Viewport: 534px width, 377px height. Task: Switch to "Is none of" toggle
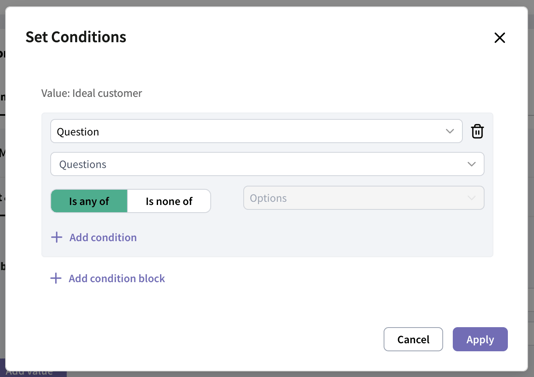(x=169, y=201)
